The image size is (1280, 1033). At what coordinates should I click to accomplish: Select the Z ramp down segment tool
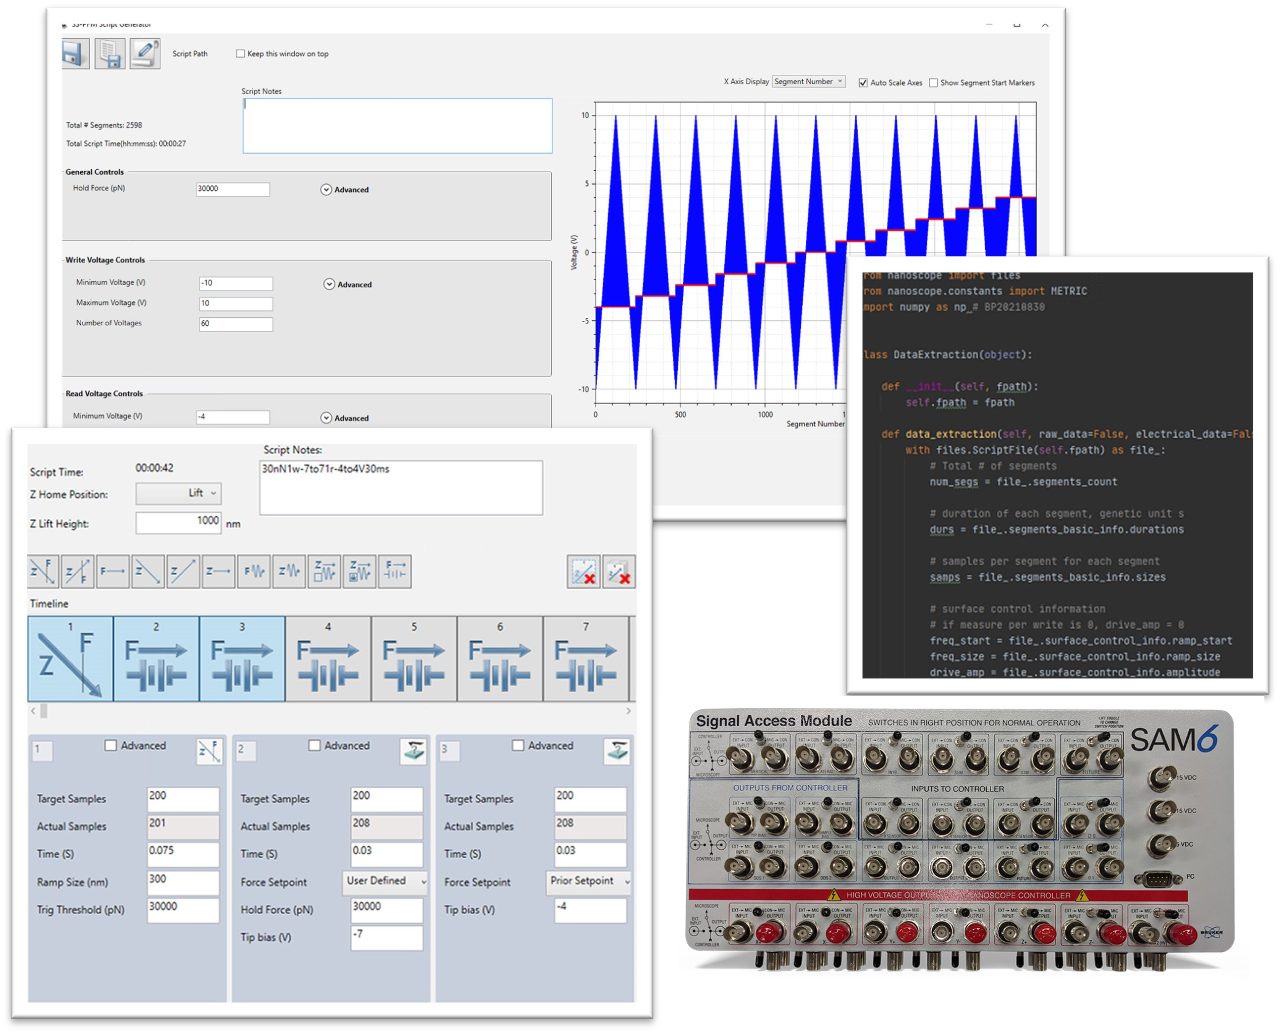coord(149,571)
